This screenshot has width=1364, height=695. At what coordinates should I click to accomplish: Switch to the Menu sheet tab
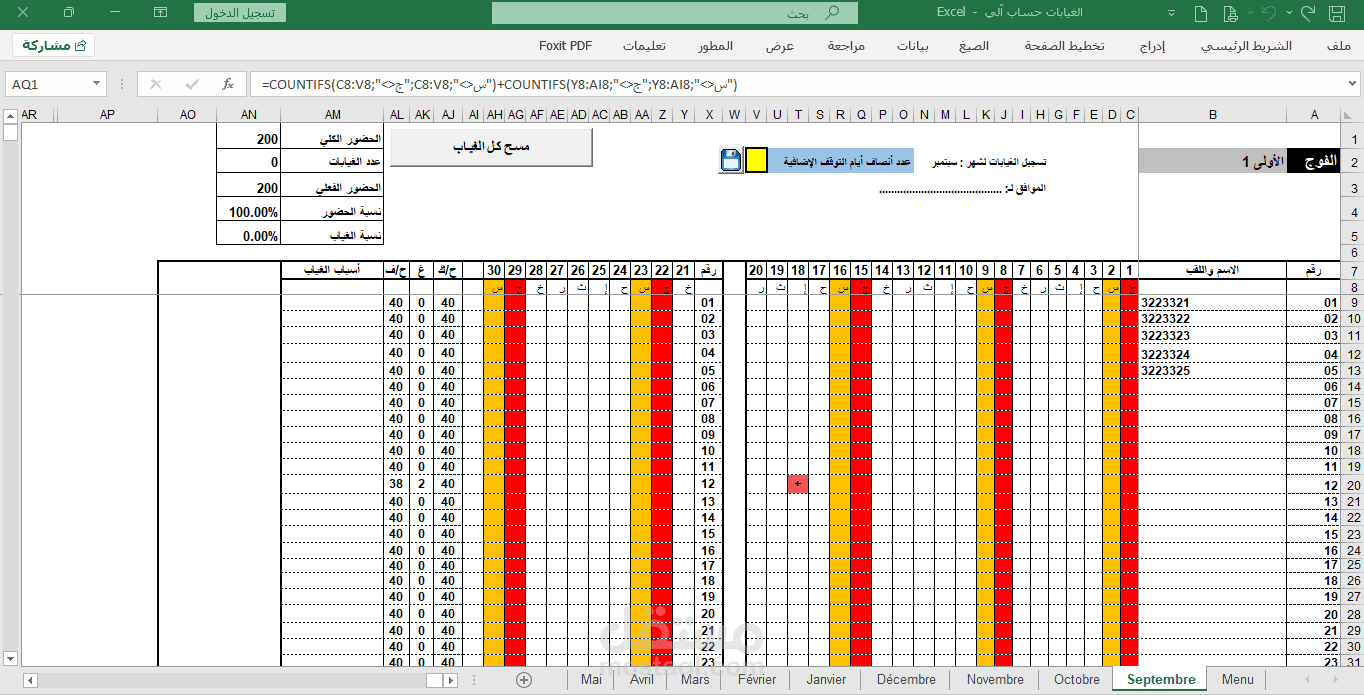tap(1237, 679)
